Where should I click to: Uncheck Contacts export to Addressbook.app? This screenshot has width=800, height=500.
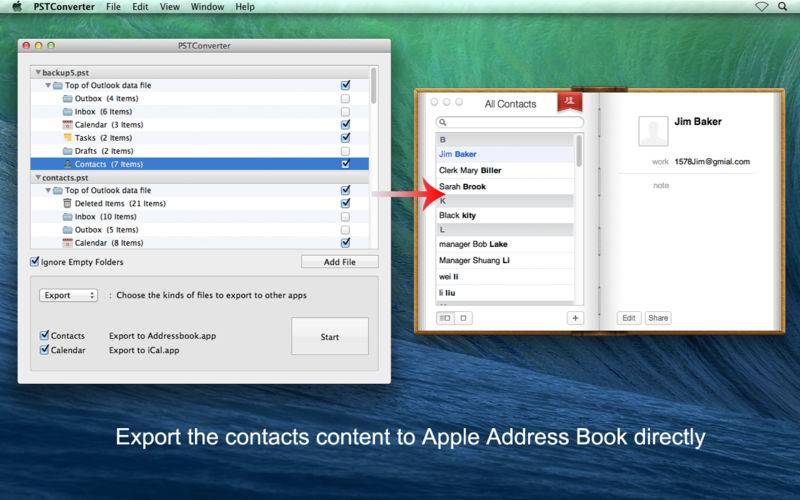(44, 335)
